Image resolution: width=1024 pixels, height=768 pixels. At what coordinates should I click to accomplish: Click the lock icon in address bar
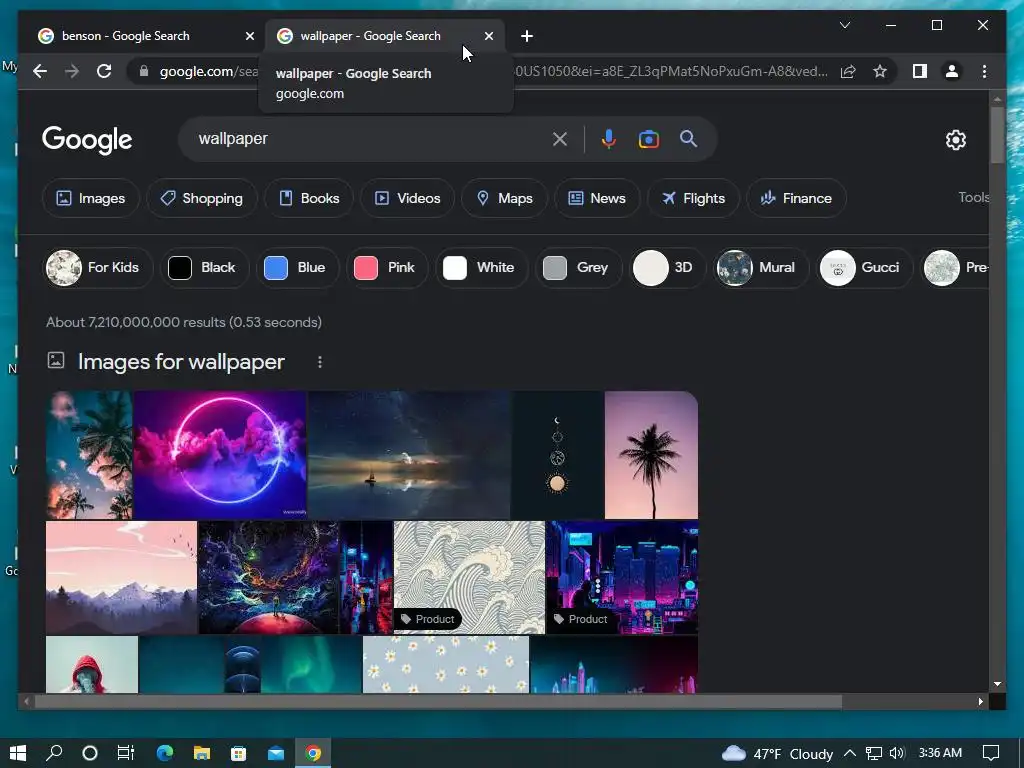pos(144,71)
